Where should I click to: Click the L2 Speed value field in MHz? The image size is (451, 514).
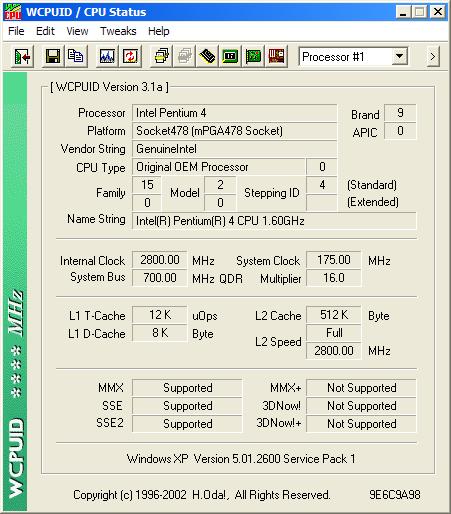click(333, 351)
